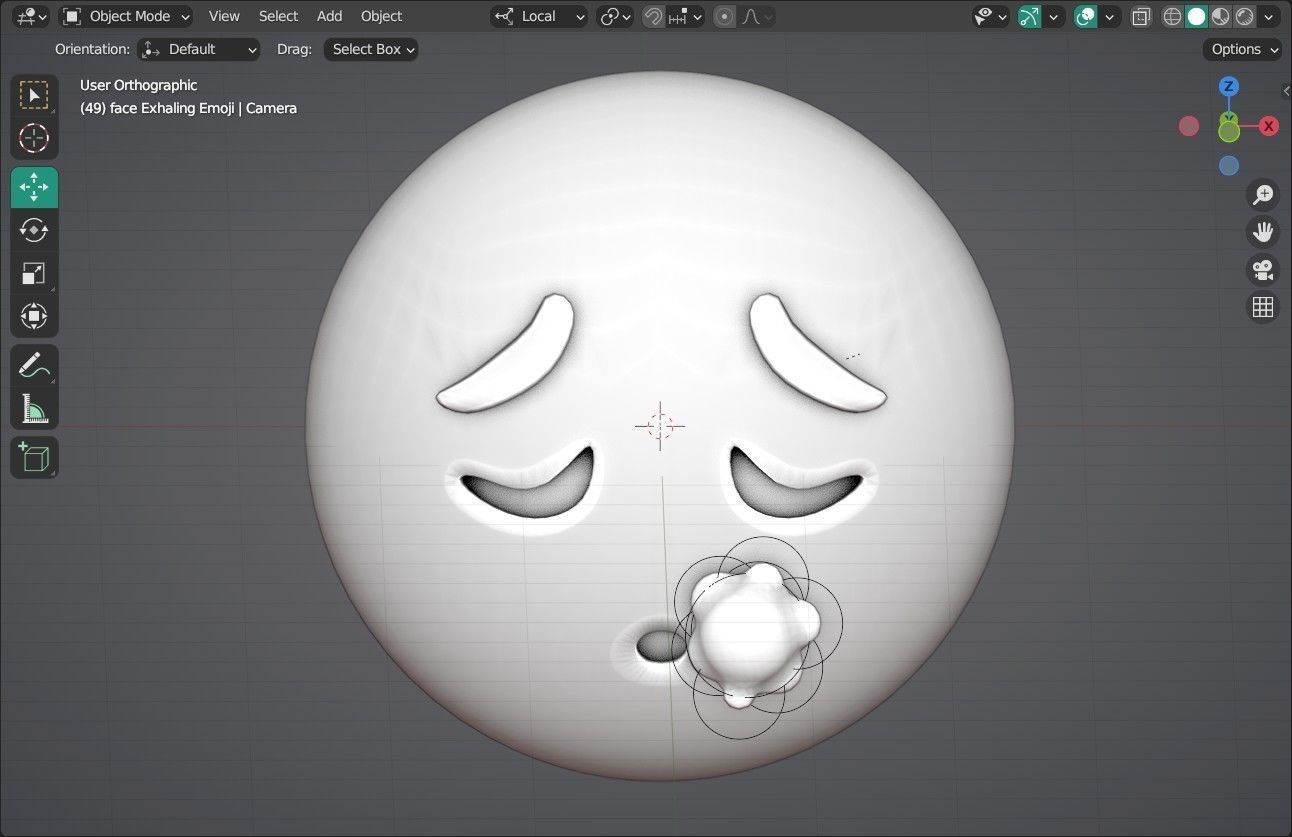Pick the Transform tool
The width and height of the screenshot is (1292, 837).
34,317
